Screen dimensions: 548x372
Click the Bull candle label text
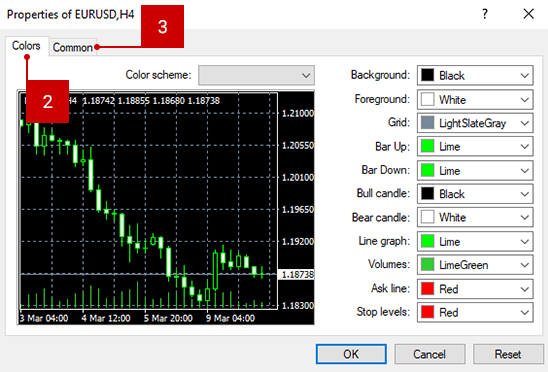click(383, 193)
